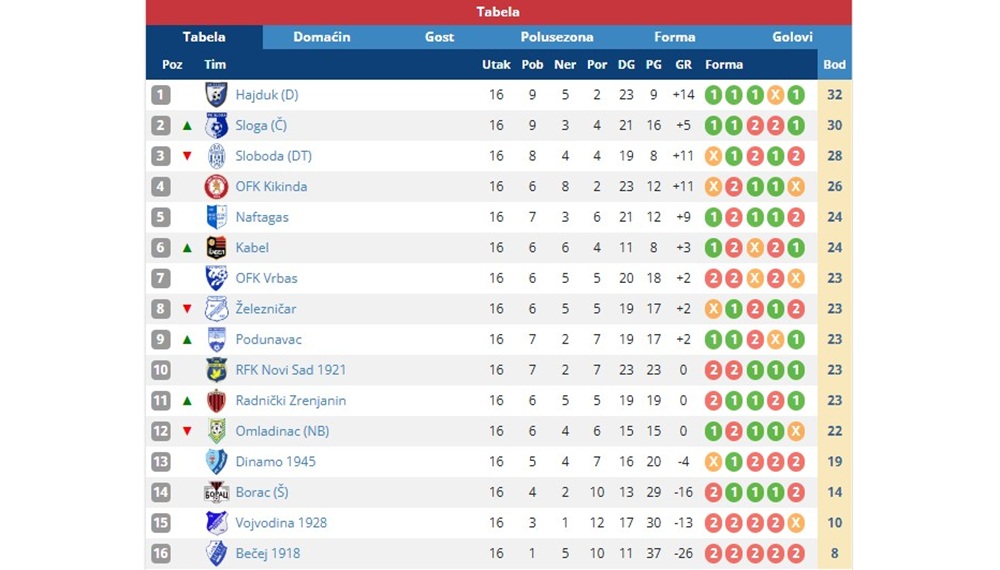Click the RFK Novi Sad 1921 crest
Viewport: 1000px width, 570px height.
pyautogui.click(x=216, y=370)
